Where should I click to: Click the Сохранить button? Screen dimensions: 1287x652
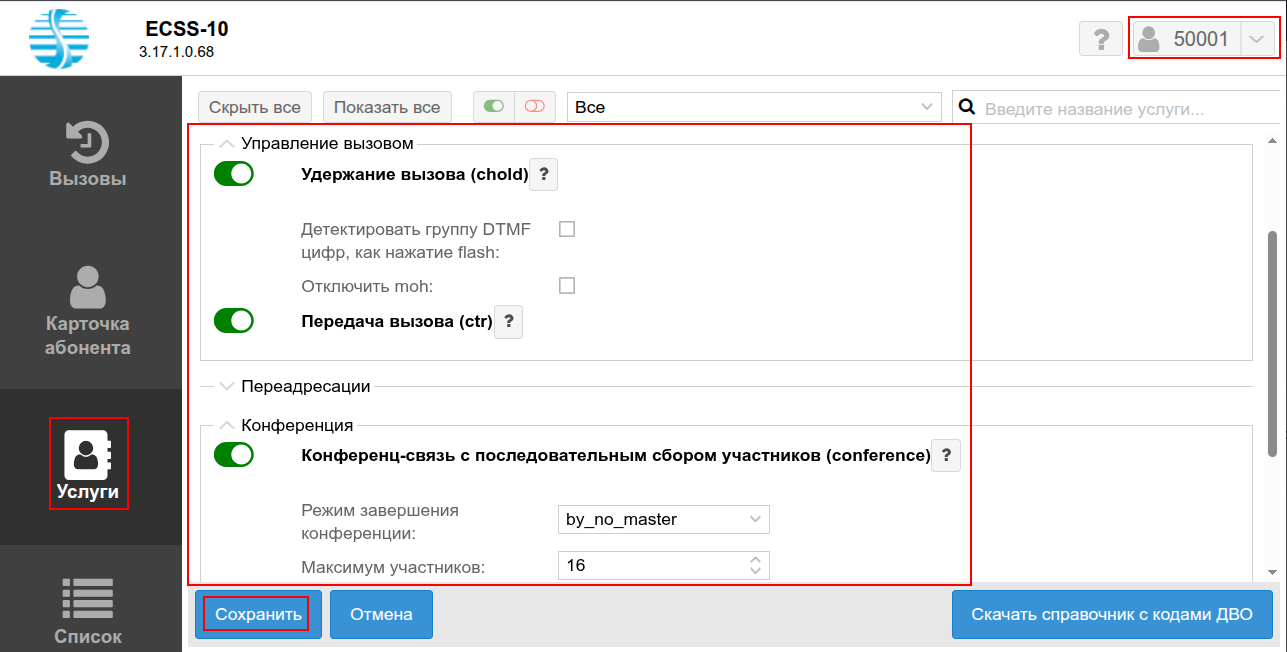click(258, 614)
